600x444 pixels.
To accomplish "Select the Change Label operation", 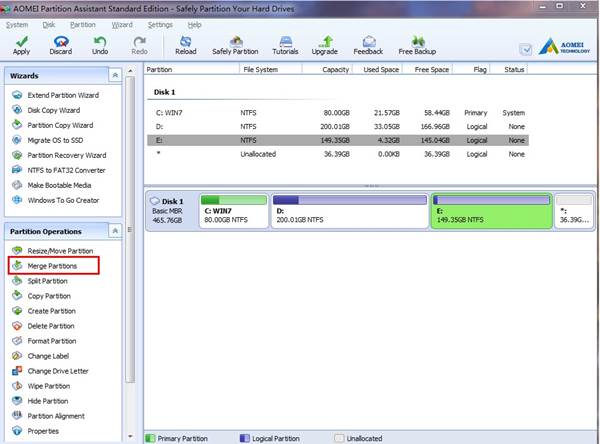I will tap(41, 356).
